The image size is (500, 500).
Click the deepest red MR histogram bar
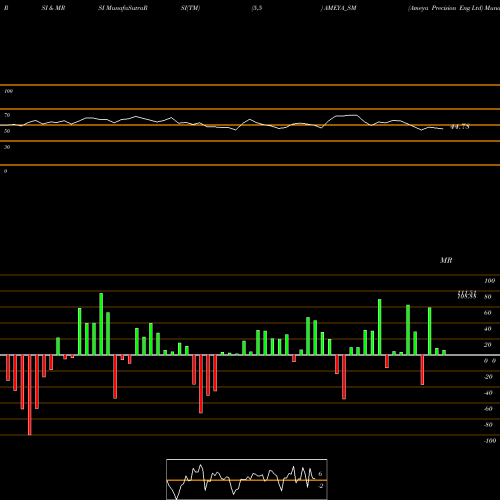30,395
